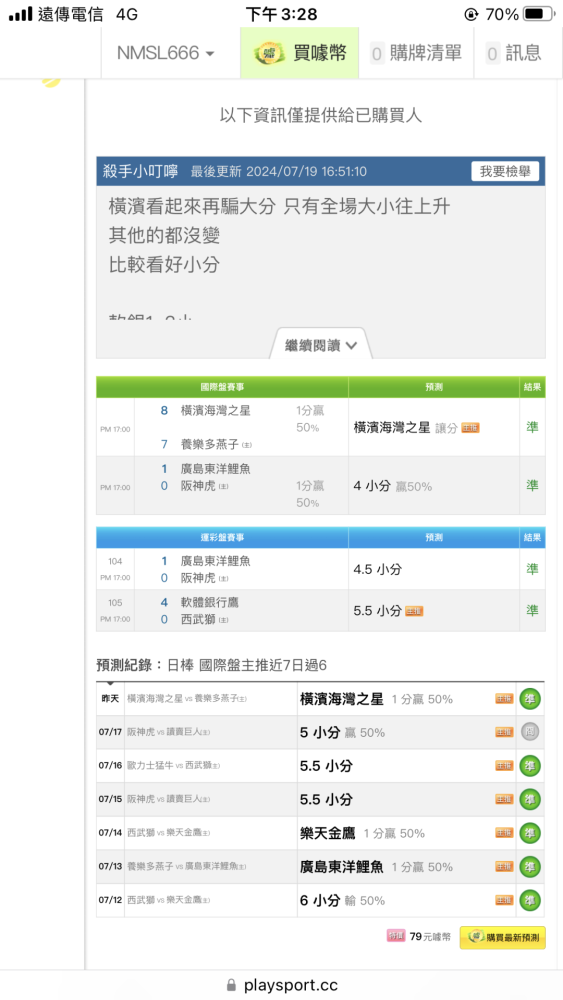The width and height of the screenshot is (563, 1000).
Task: Click 主推 badge in 07/15 record row
Action: 504,800
